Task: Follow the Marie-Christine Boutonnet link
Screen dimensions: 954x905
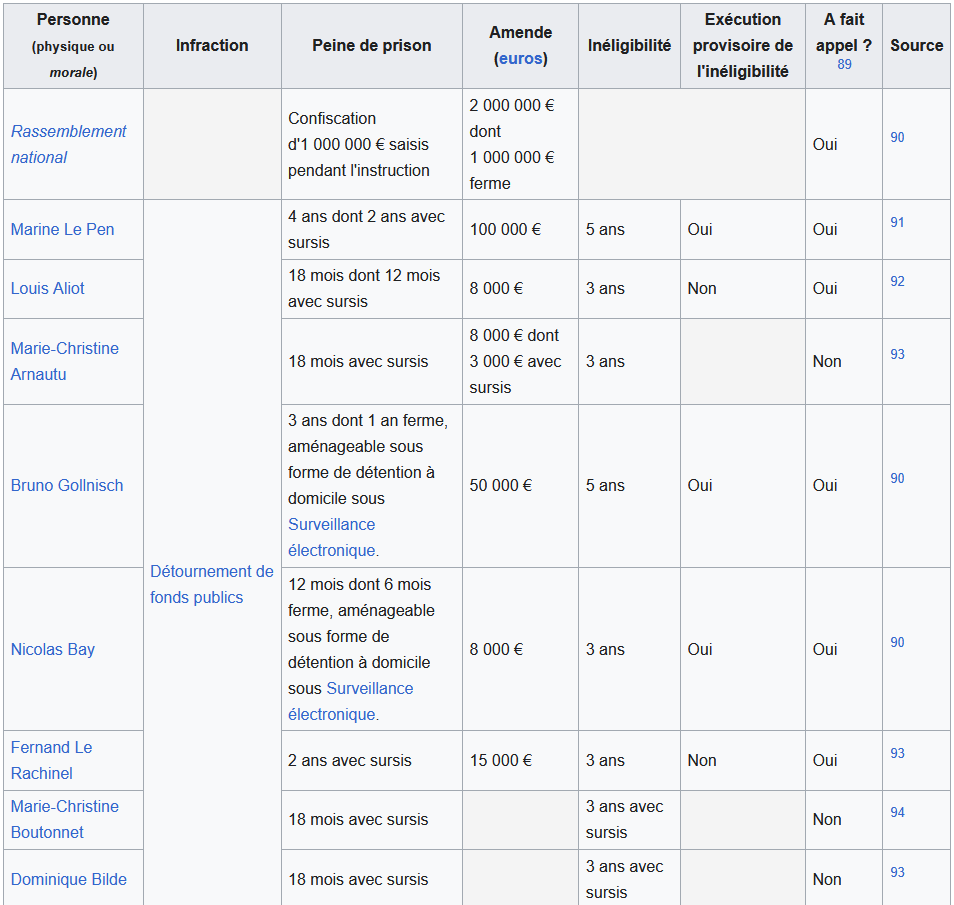Action: [64, 819]
